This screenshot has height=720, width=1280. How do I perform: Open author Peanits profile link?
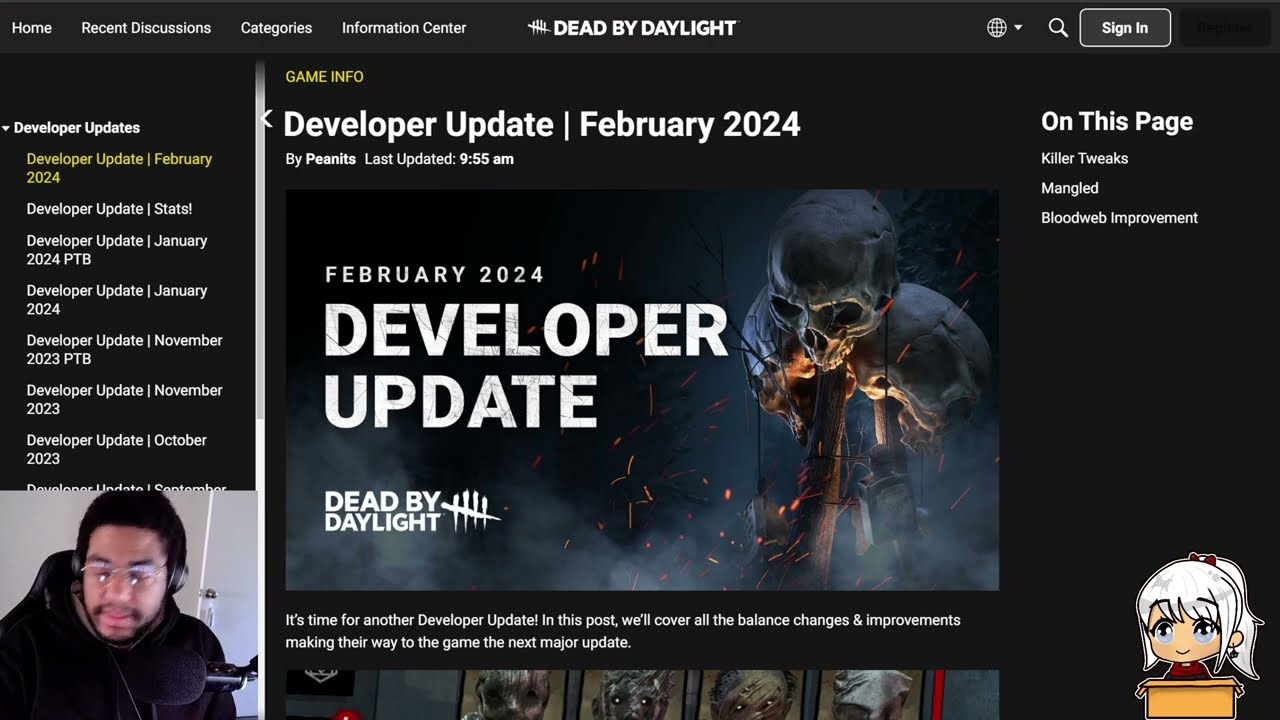(x=330, y=159)
